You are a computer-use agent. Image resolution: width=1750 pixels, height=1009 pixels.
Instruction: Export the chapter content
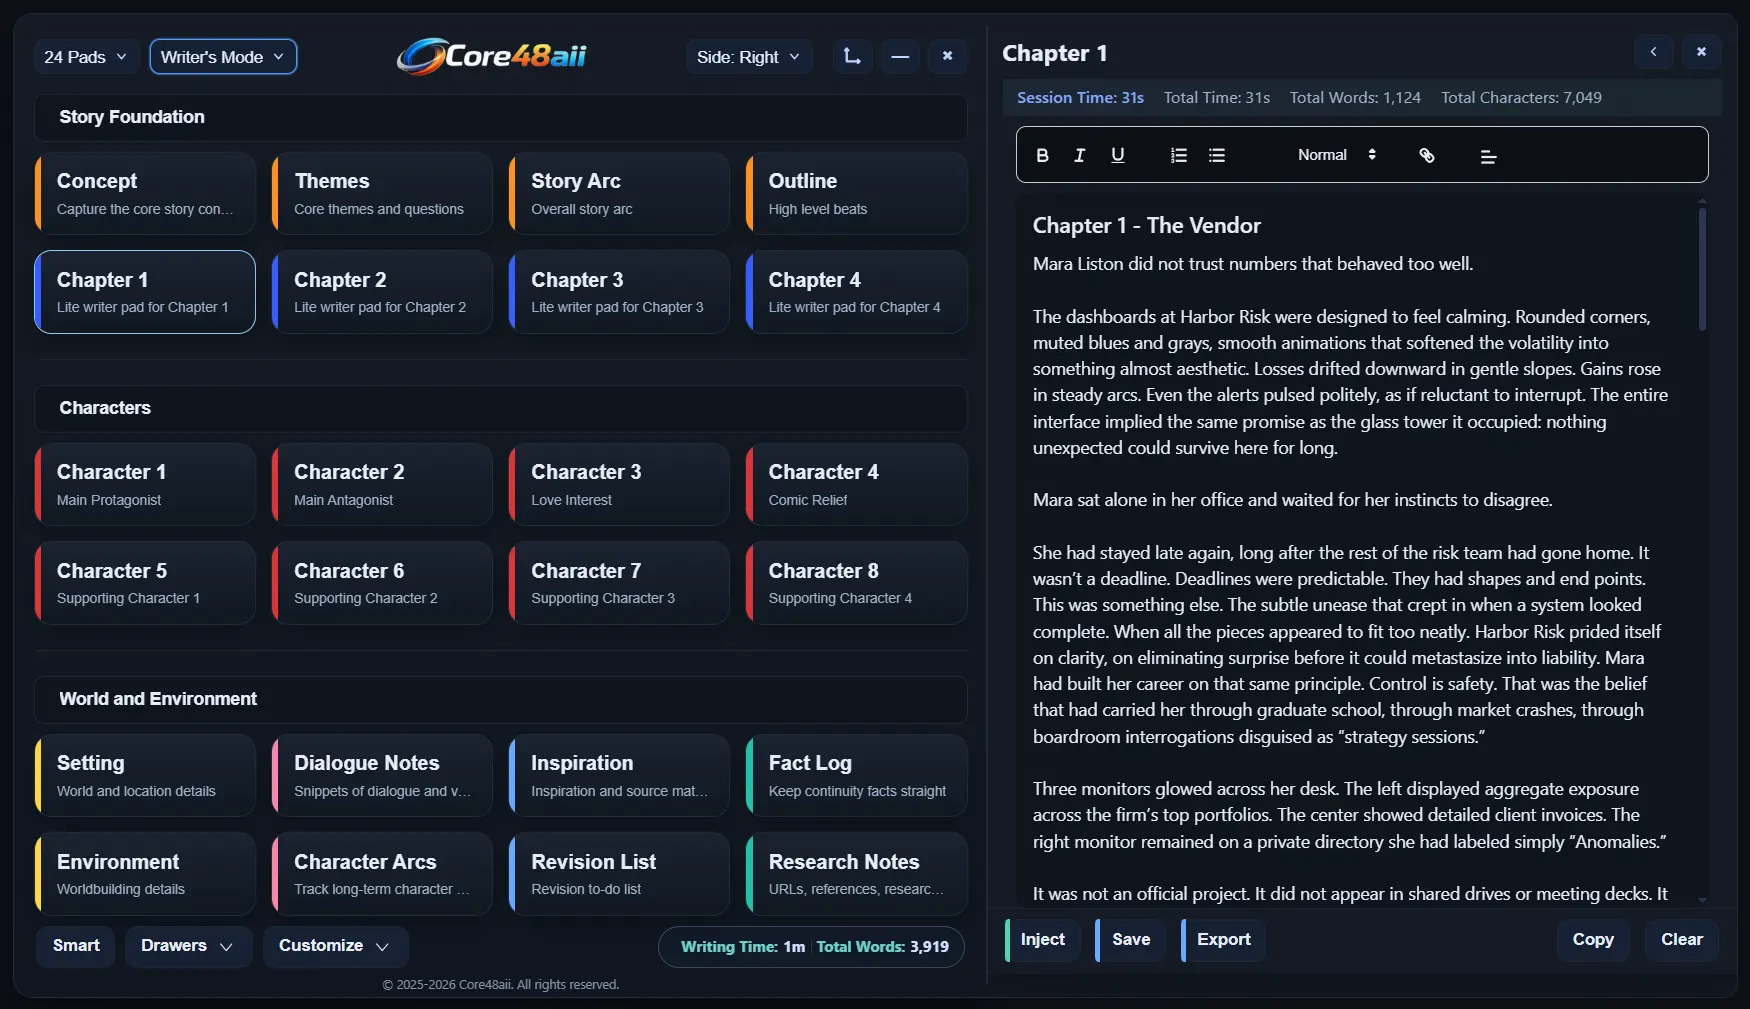pos(1222,939)
